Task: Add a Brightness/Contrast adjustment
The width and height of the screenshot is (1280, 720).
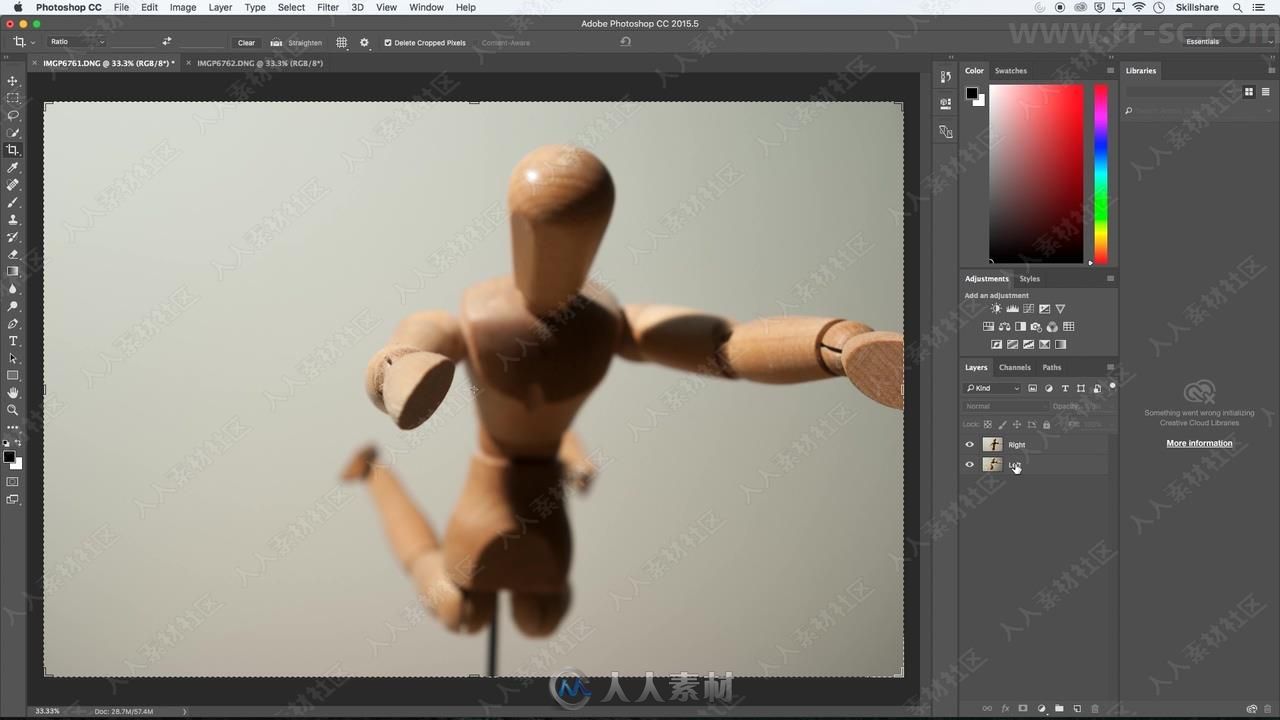Action: coord(996,309)
